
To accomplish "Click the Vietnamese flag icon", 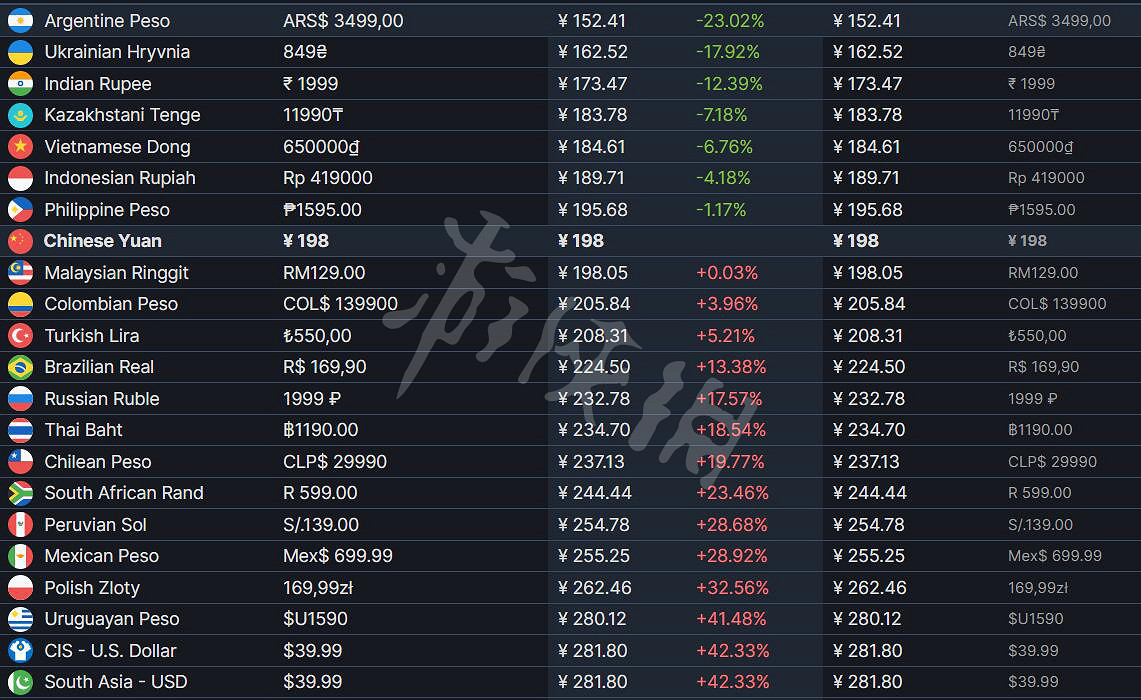I will pyautogui.click(x=20, y=146).
